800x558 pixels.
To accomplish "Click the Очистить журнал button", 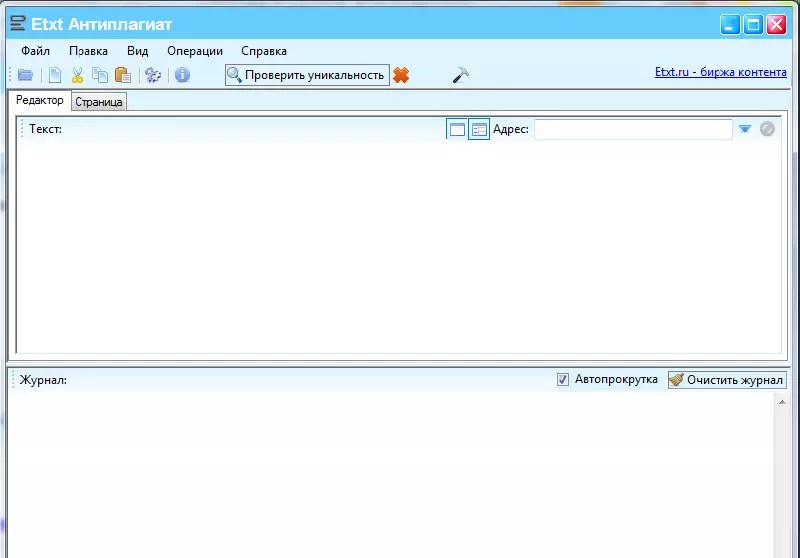I will (x=727, y=380).
